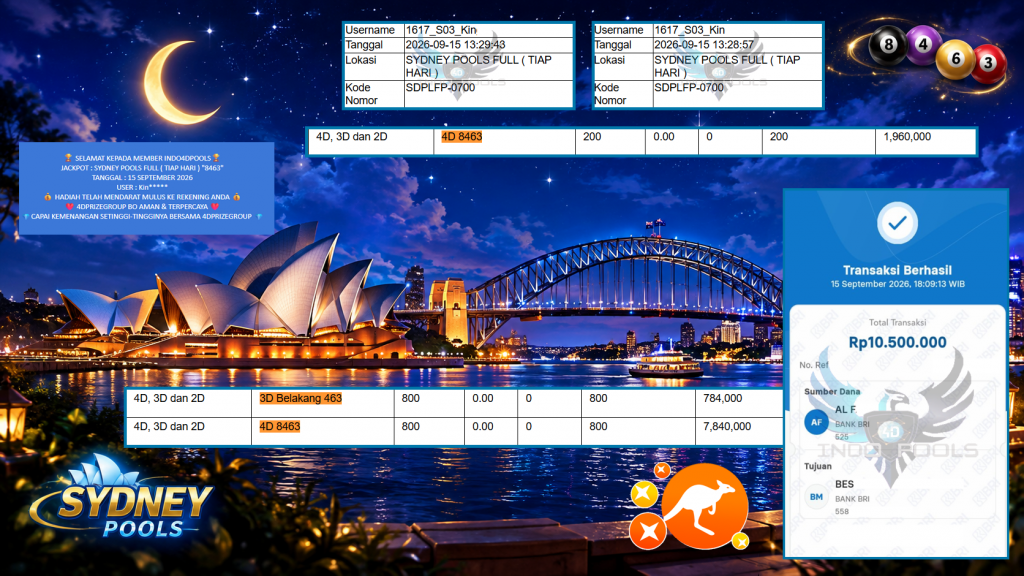Click Lokasi value in the 13:29:43 table
Image resolution: width=1024 pixels, height=576 pixels.
(x=479, y=66)
